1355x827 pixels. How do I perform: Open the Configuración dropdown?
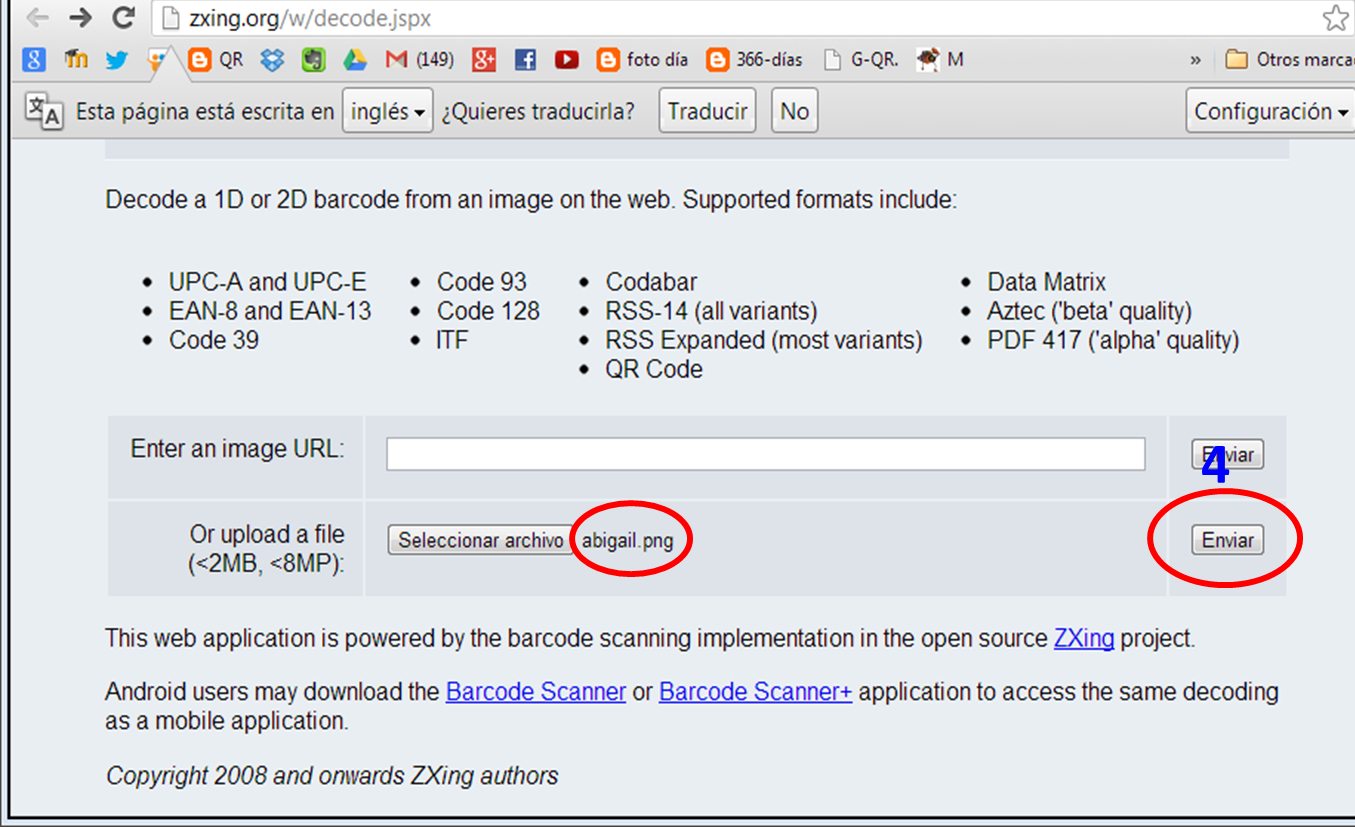(x=1270, y=111)
